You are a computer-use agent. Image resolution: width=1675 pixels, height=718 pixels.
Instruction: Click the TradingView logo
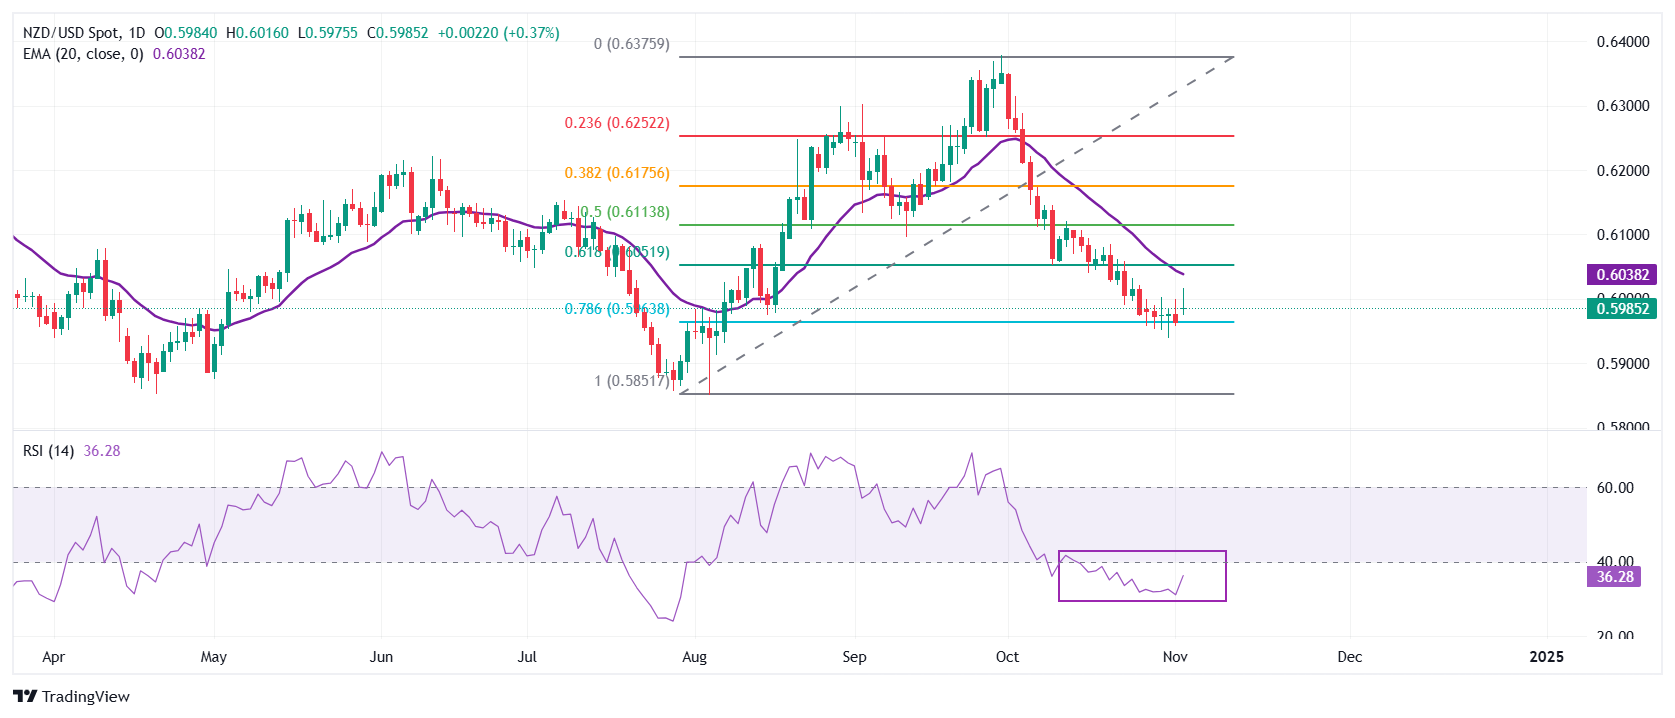[72, 696]
